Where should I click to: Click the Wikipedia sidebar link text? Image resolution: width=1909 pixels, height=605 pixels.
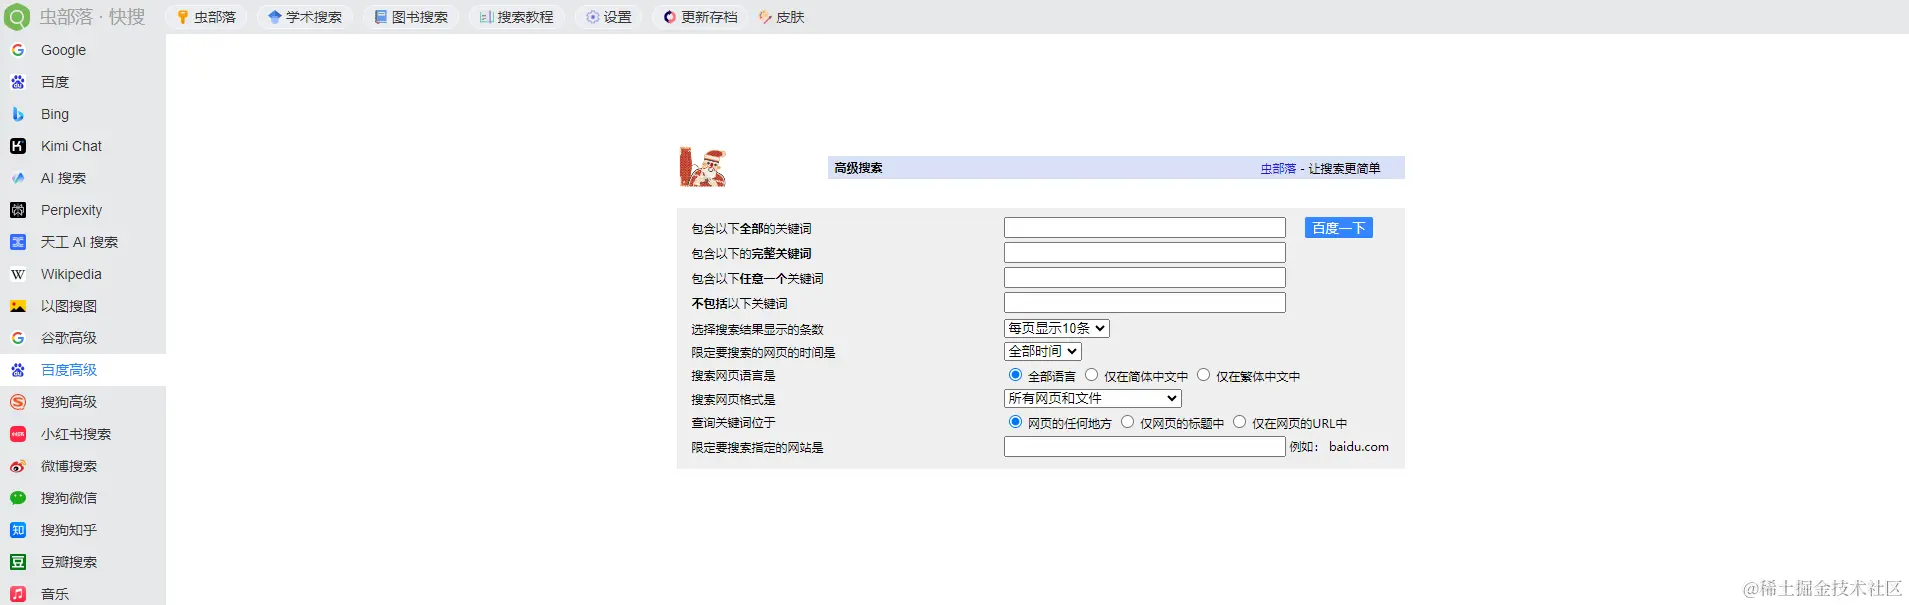click(x=71, y=274)
